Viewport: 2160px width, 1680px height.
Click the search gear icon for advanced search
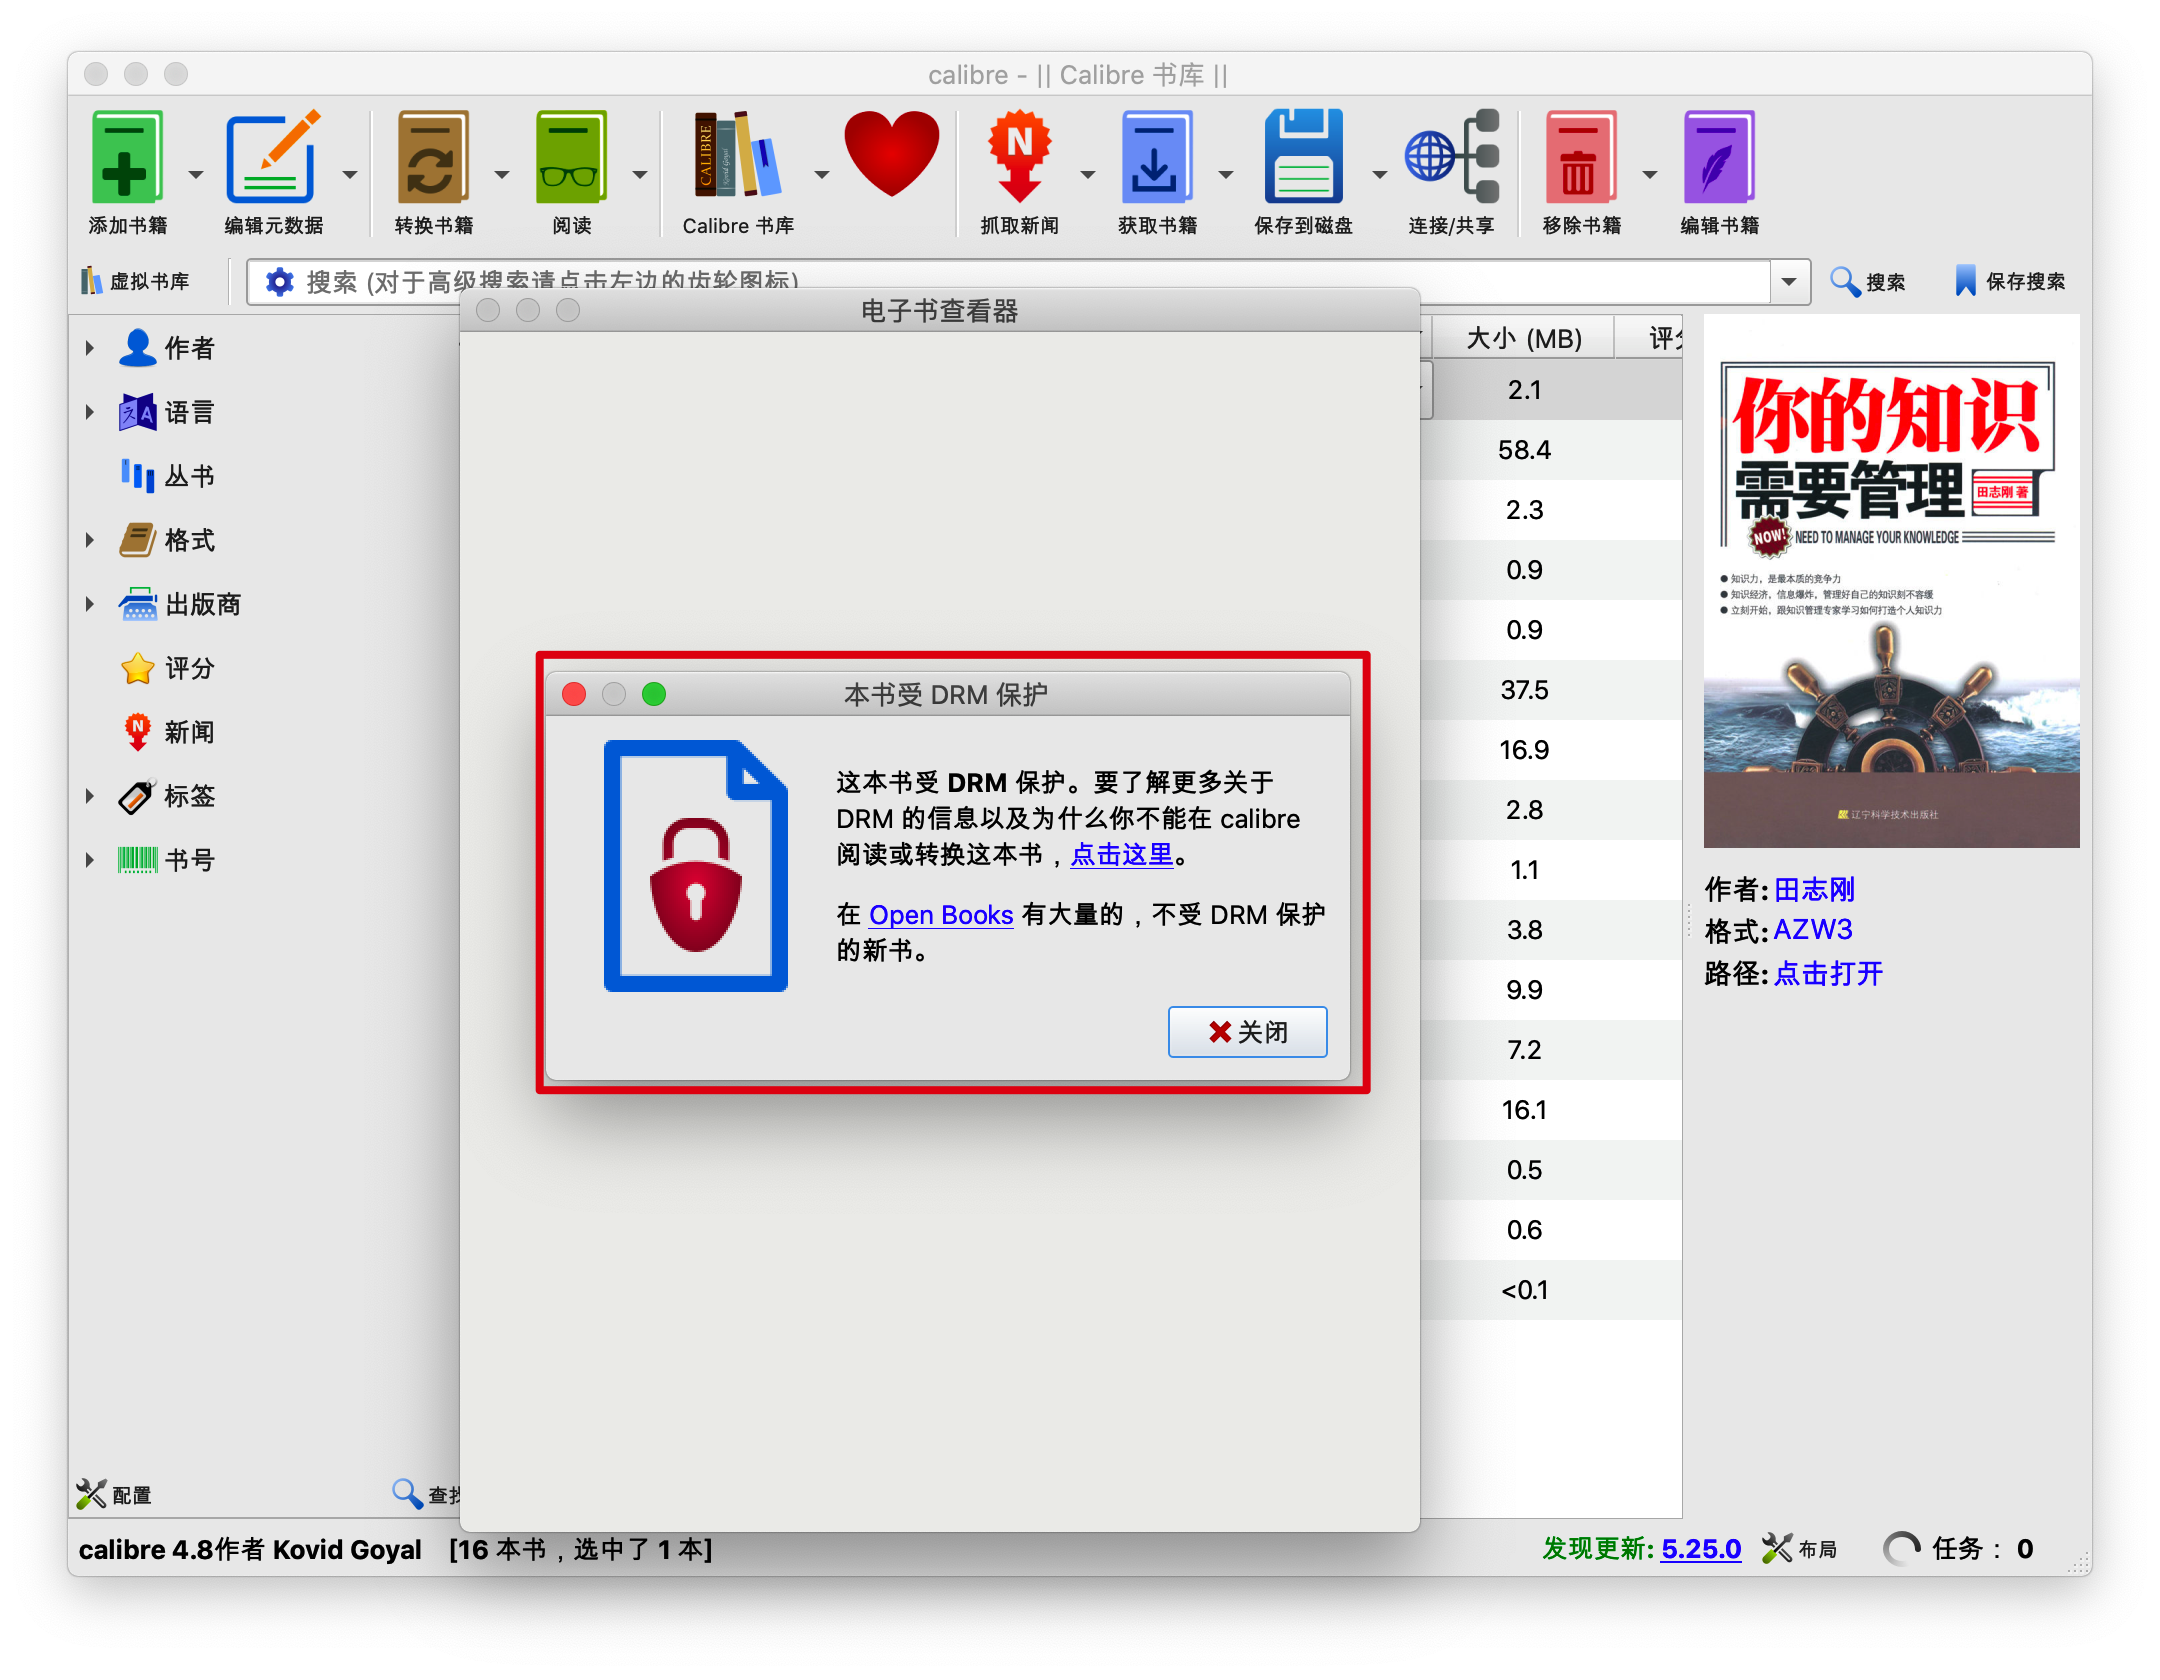279,282
